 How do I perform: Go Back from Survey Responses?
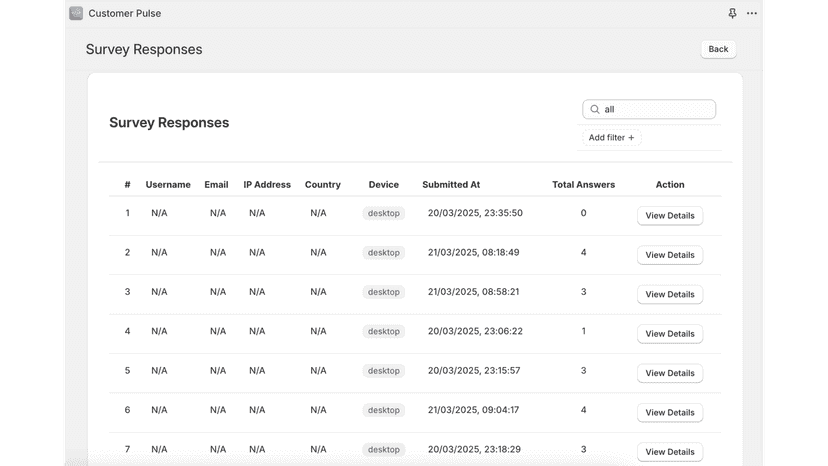pos(718,49)
